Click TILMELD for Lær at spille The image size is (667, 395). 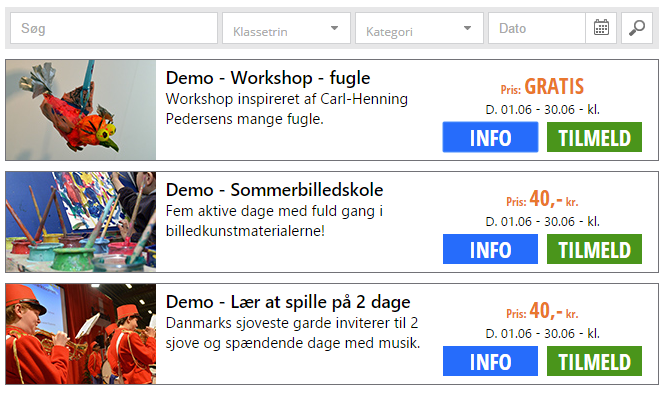(x=594, y=361)
